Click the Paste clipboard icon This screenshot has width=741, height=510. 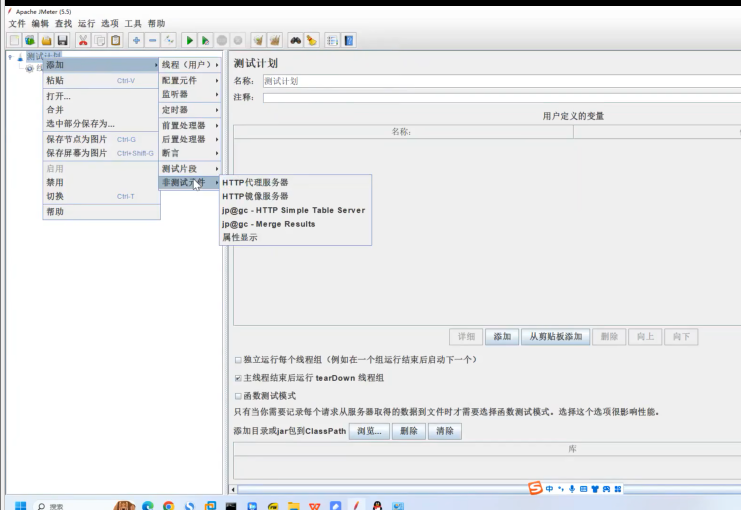tap(115, 41)
